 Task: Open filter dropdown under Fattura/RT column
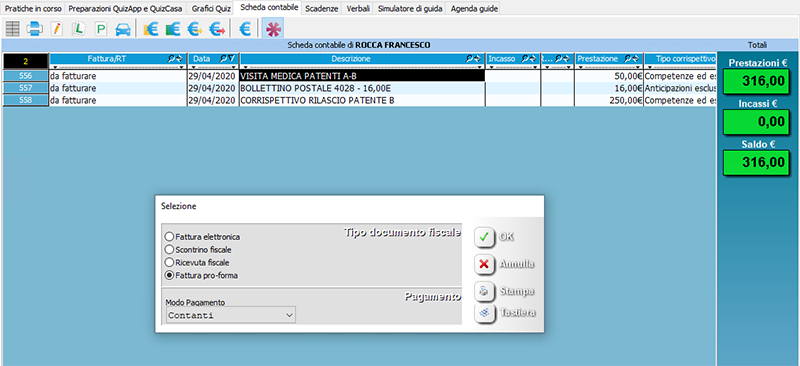pyautogui.click(x=118, y=67)
